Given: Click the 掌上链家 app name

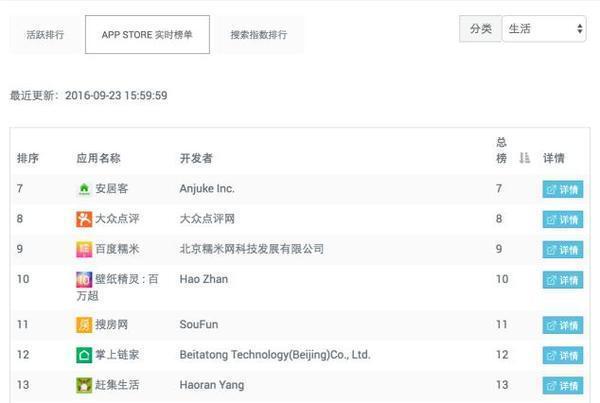Looking at the screenshot, I should coord(117,354).
